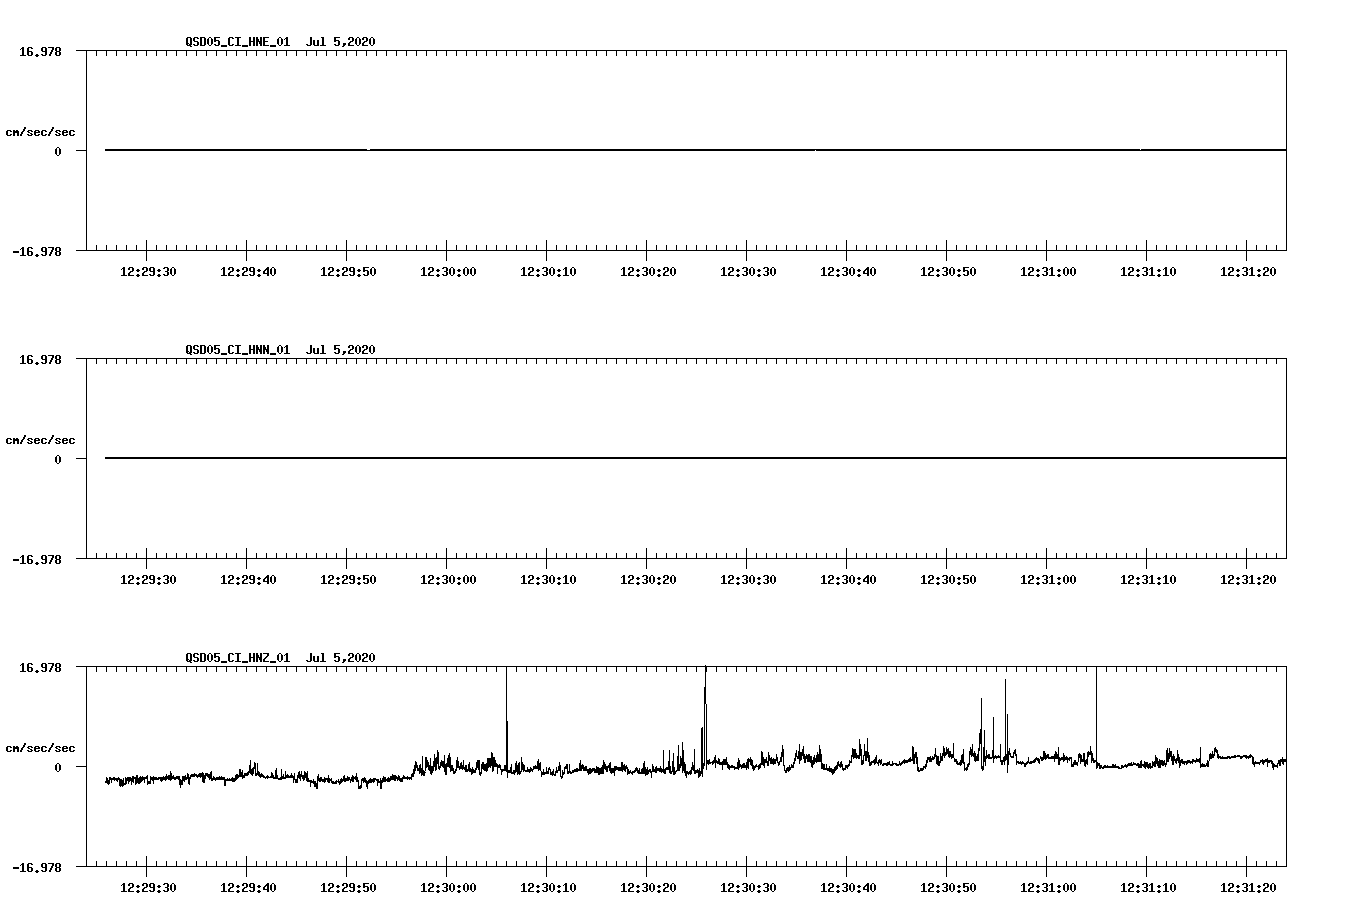Click the 12:31:20 time label under the HNE chart
The width and height of the screenshot is (1358, 924).
pyautogui.click(x=1248, y=272)
